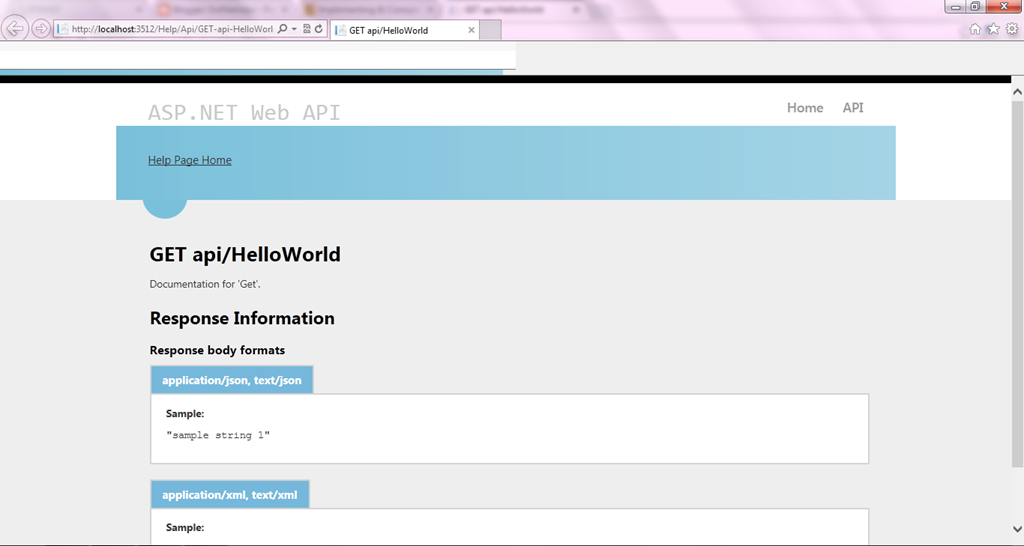Follow the Help Page Home link
The image size is (1024, 546).
(189, 160)
